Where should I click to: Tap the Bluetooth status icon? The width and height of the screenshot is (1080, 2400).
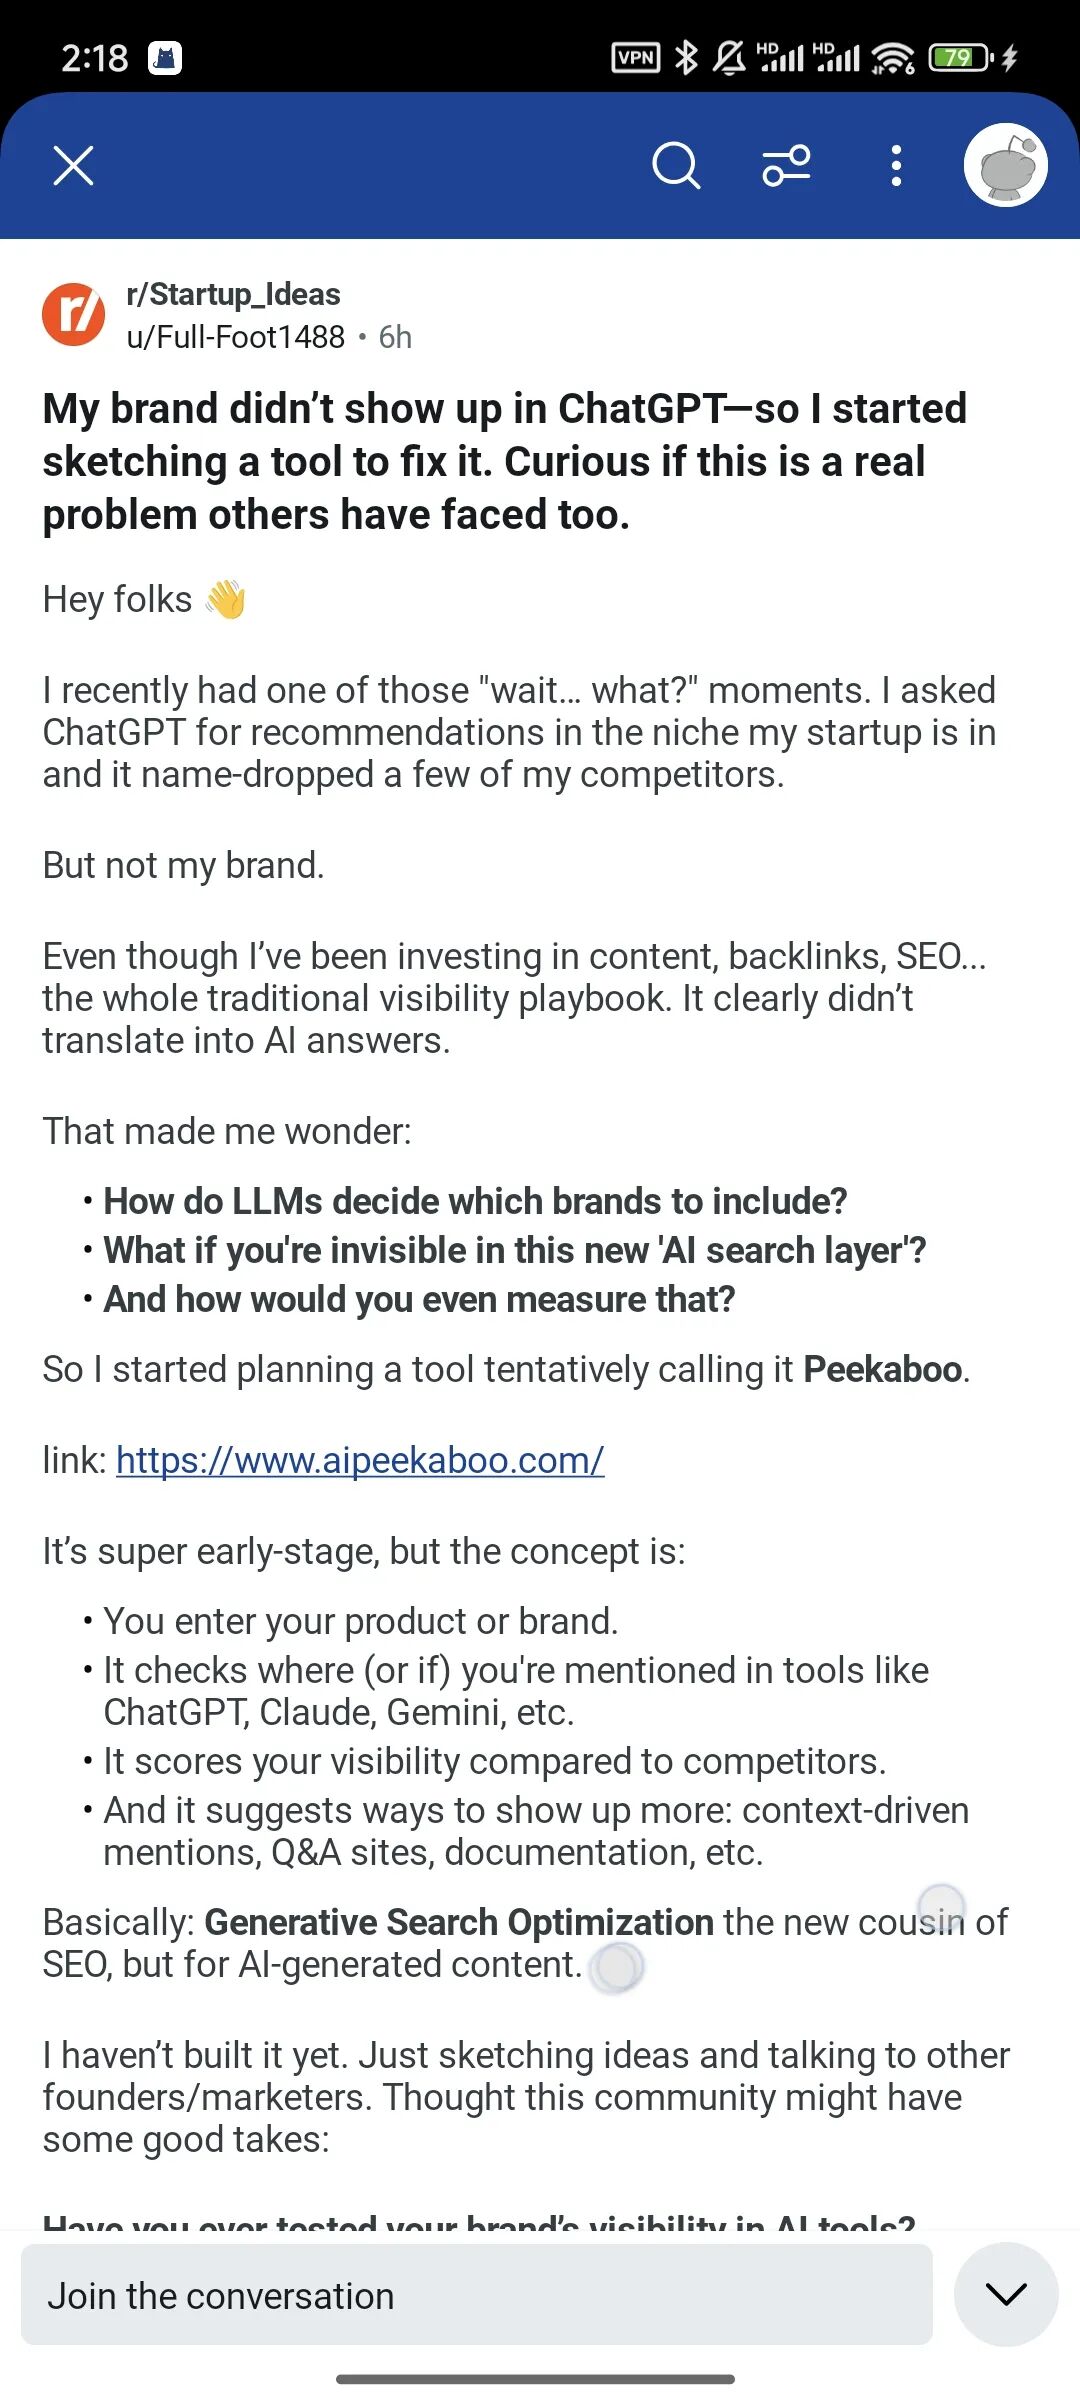coord(686,58)
